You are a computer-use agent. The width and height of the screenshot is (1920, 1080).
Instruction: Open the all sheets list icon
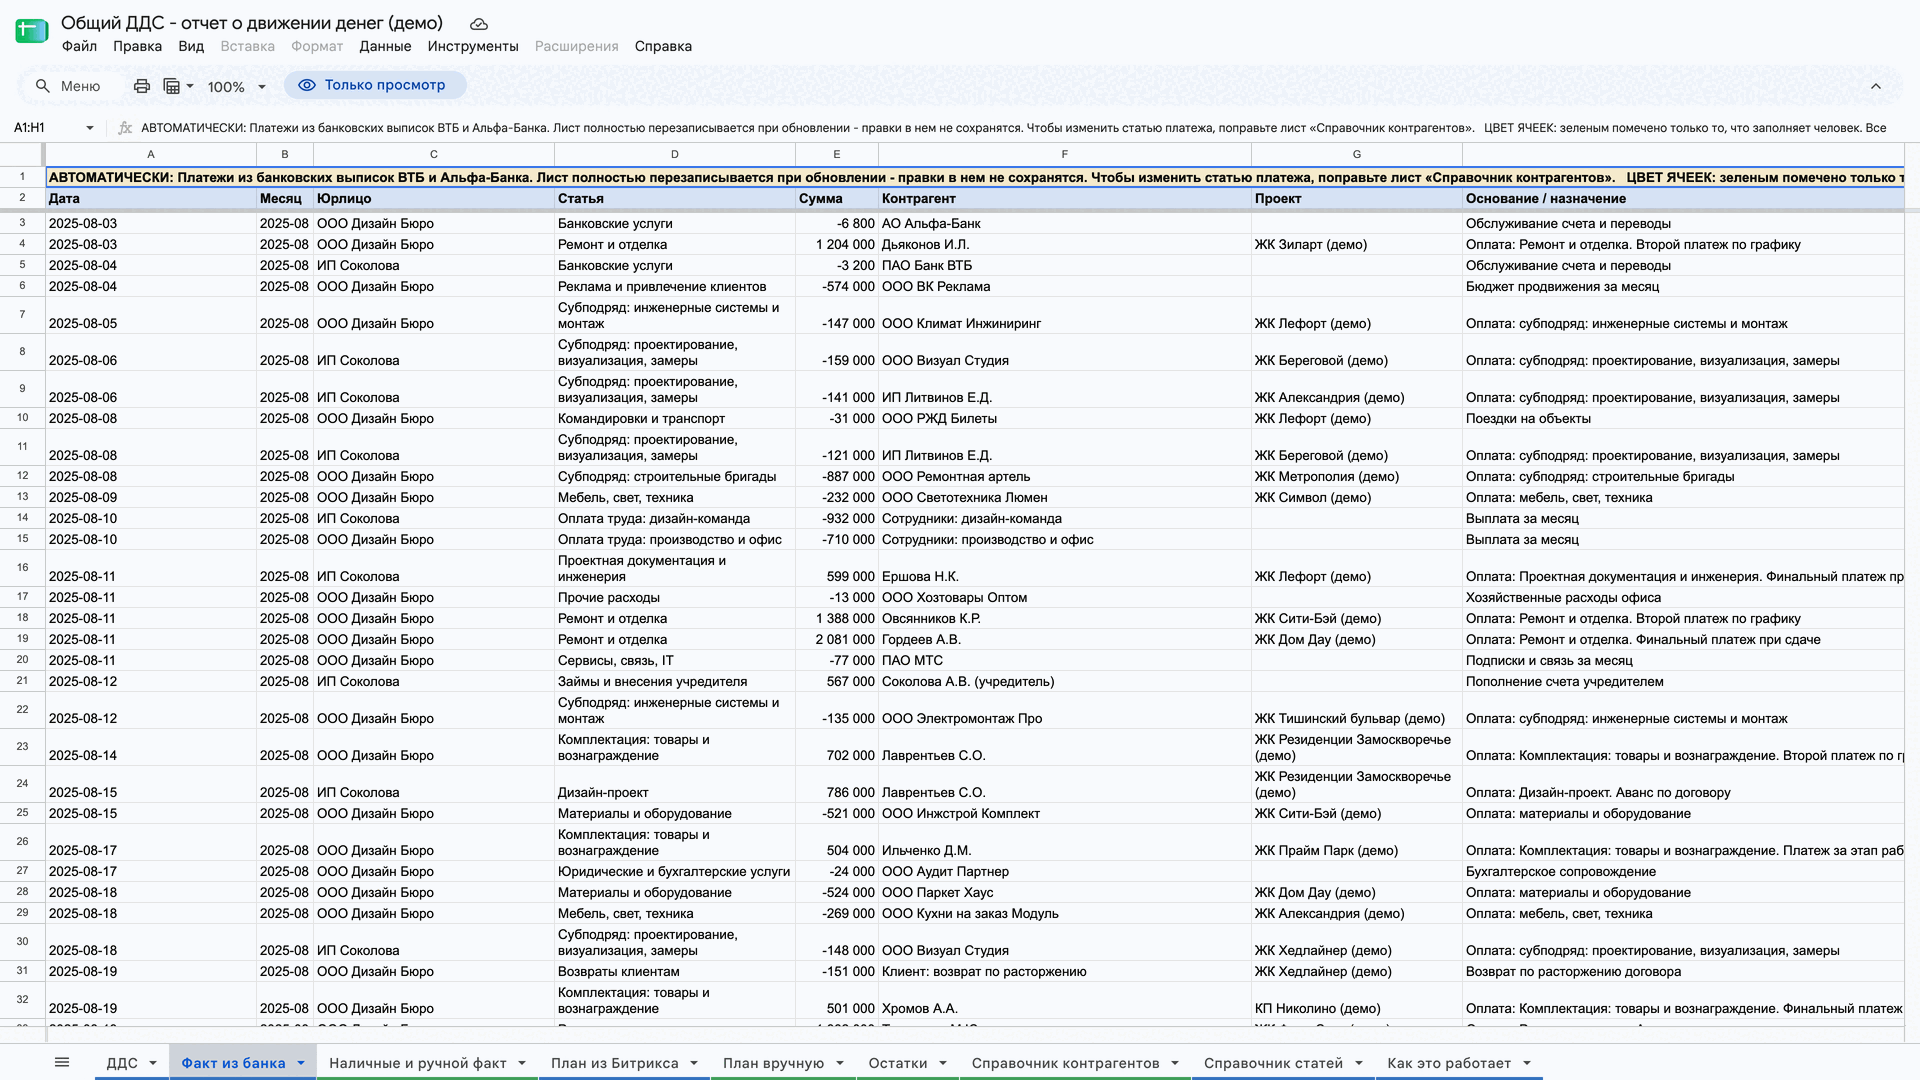click(x=62, y=1062)
